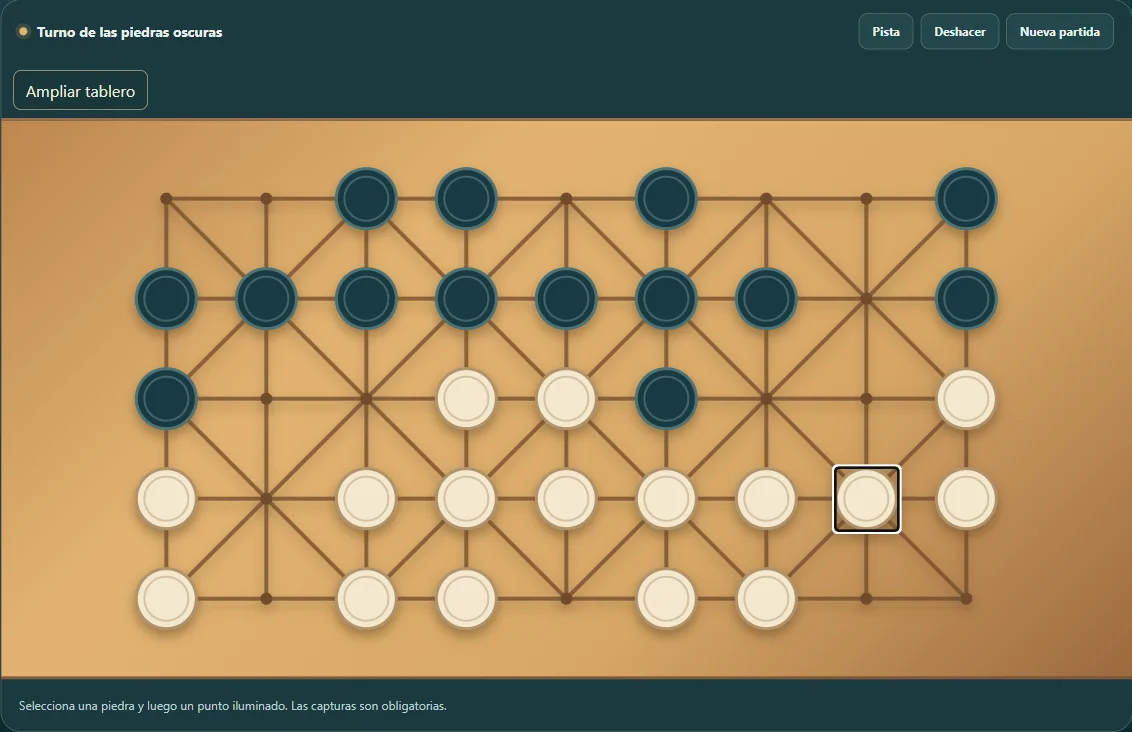Viewport: 1132px width, 732px height.
Task: Undo the last move with Deshacer
Action: point(959,32)
